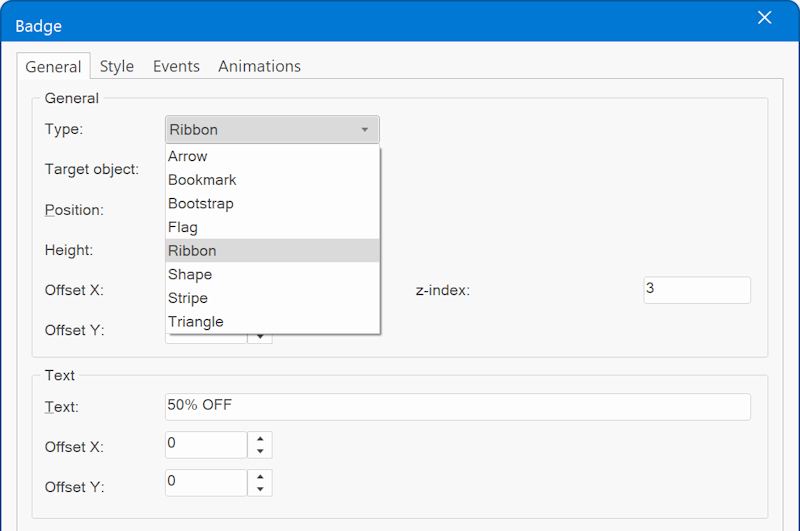800x531 pixels.
Task: Choose Arrow from the type list
Action: tap(272, 156)
